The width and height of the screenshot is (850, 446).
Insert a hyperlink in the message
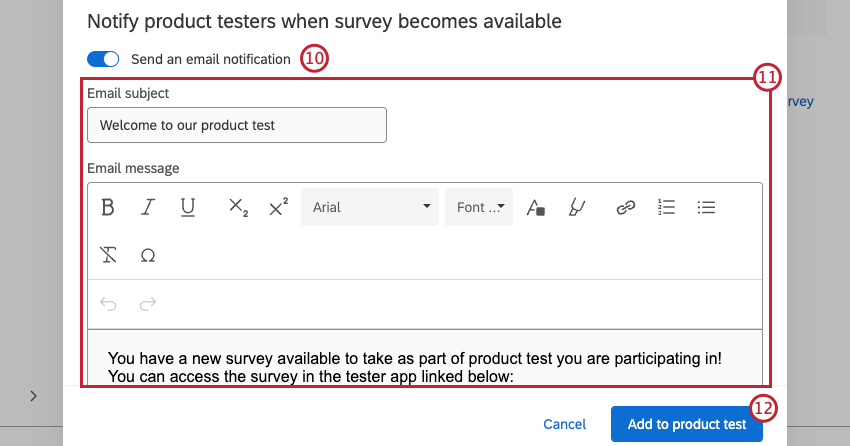[x=626, y=207]
